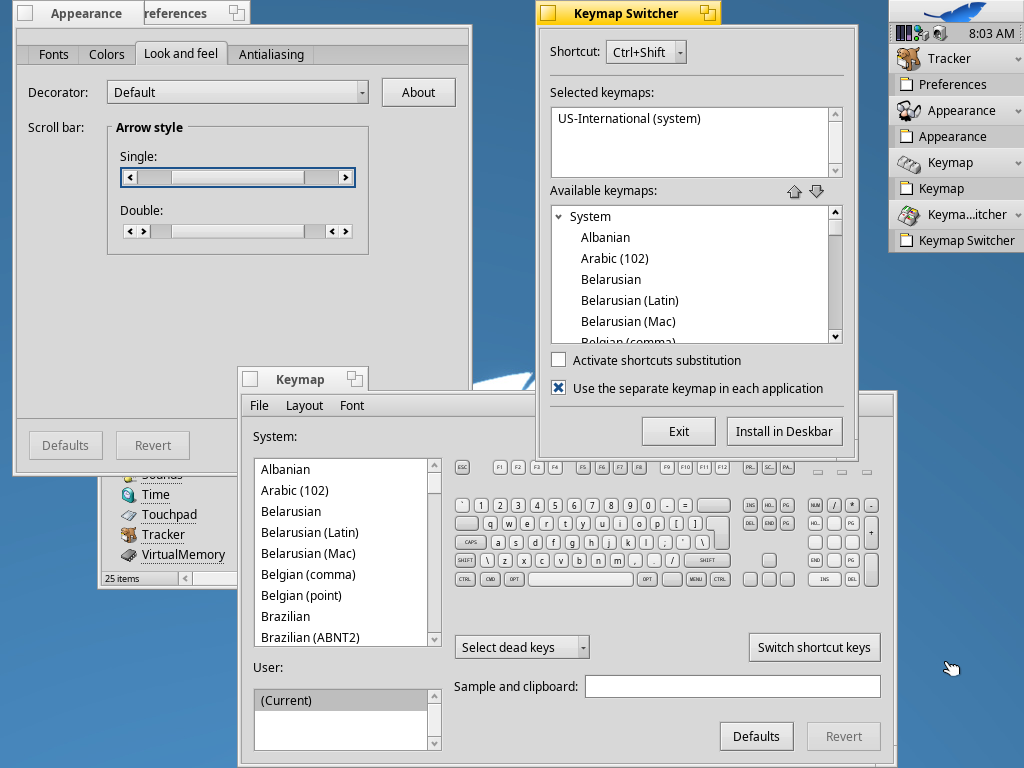Click the MENU key on keyboard layout

(696, 579)
